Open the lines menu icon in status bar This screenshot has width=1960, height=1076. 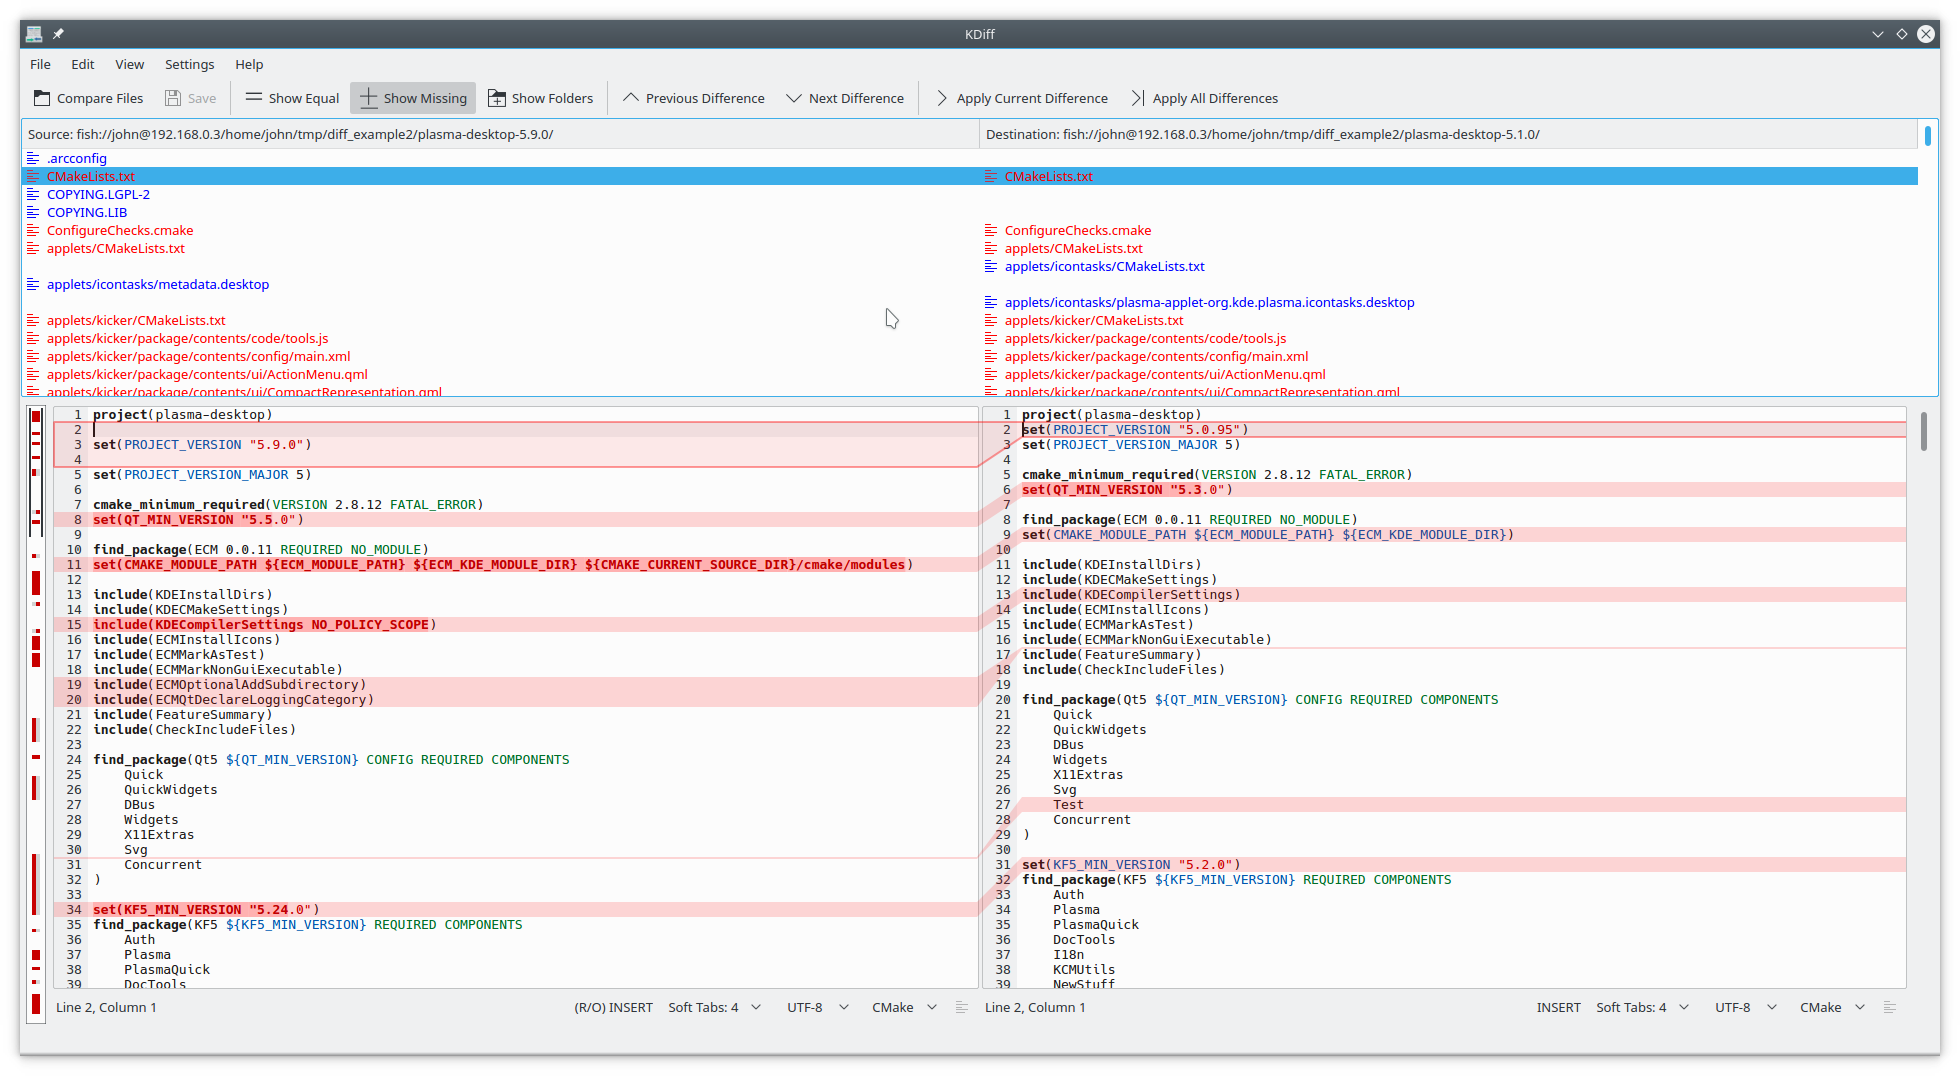pos(961,1007)
